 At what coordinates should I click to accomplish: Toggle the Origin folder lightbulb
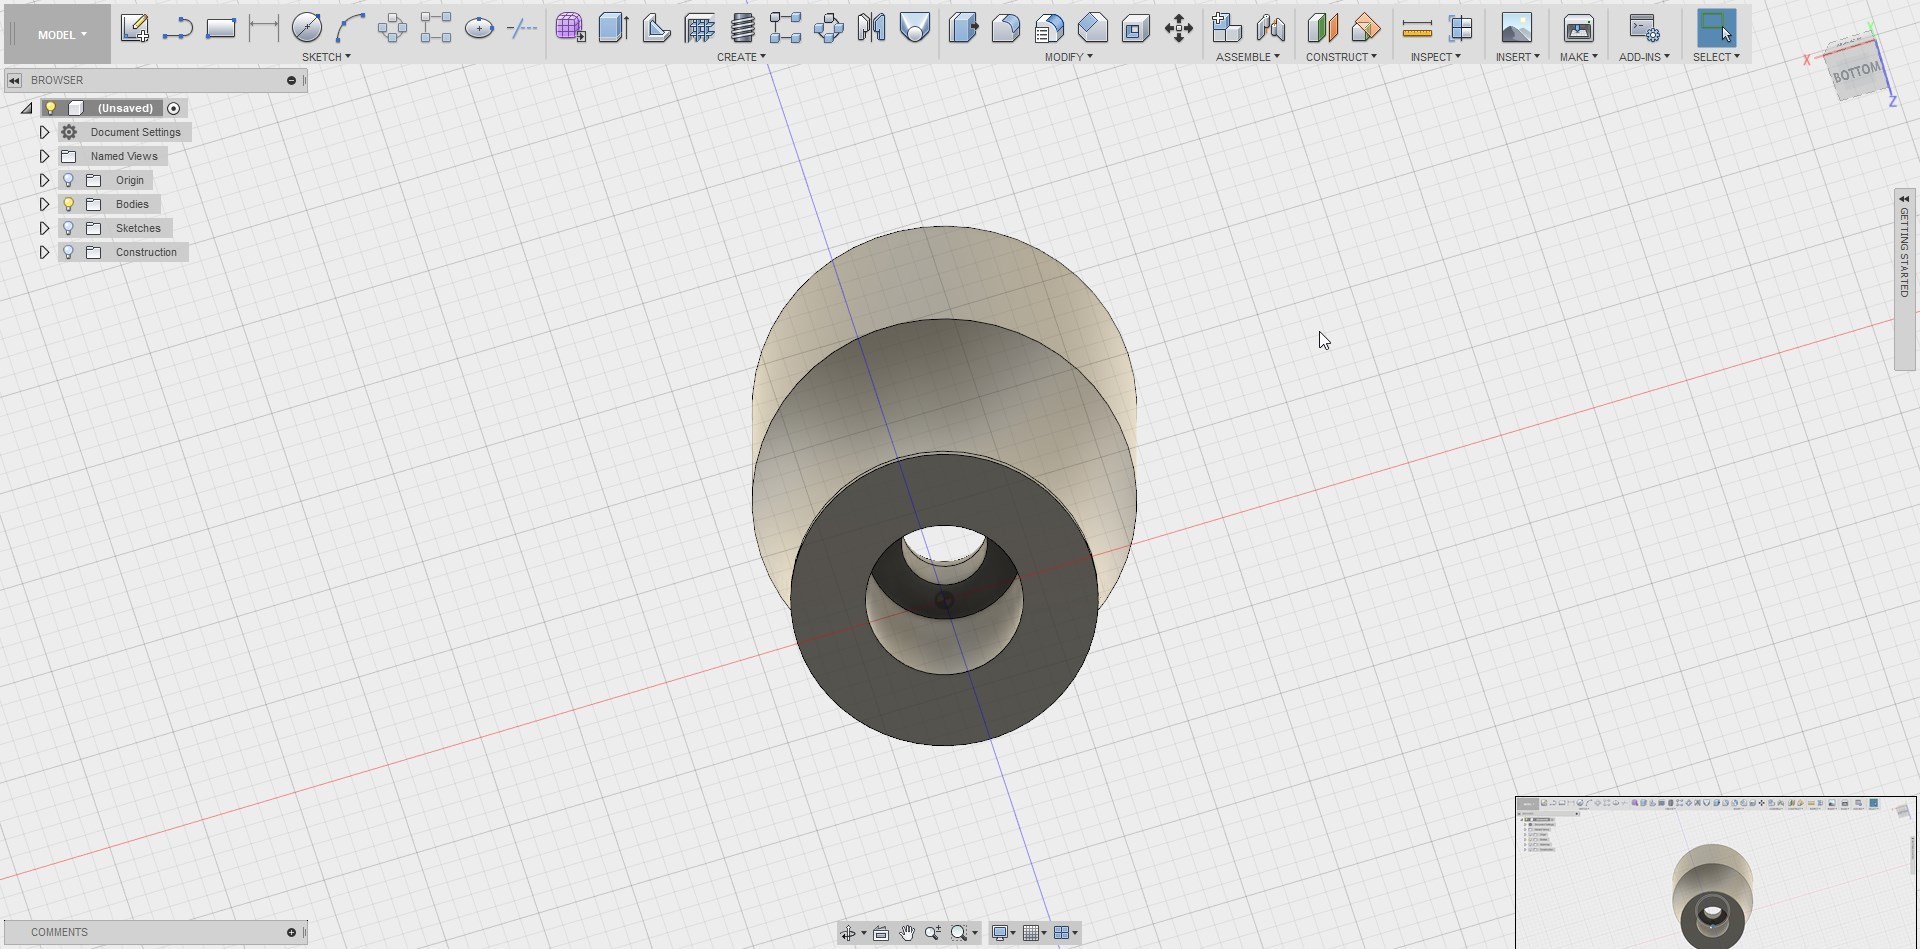tap(69, 180)
